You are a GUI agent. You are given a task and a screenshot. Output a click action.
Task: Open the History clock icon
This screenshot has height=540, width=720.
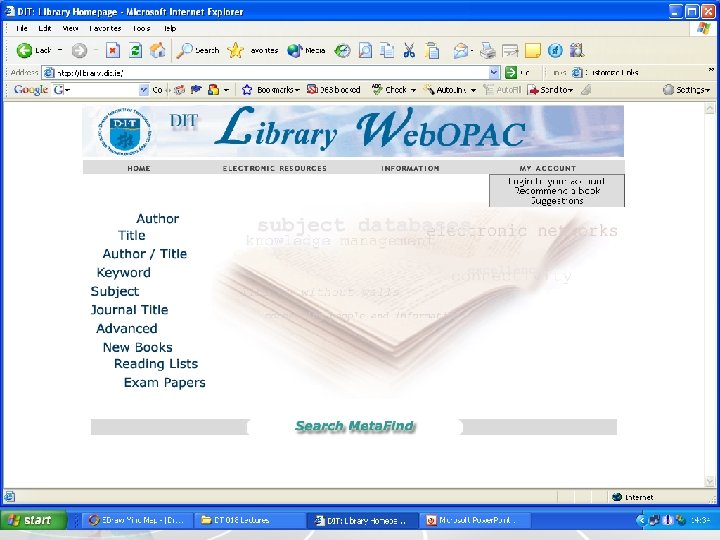pos(342,51)
